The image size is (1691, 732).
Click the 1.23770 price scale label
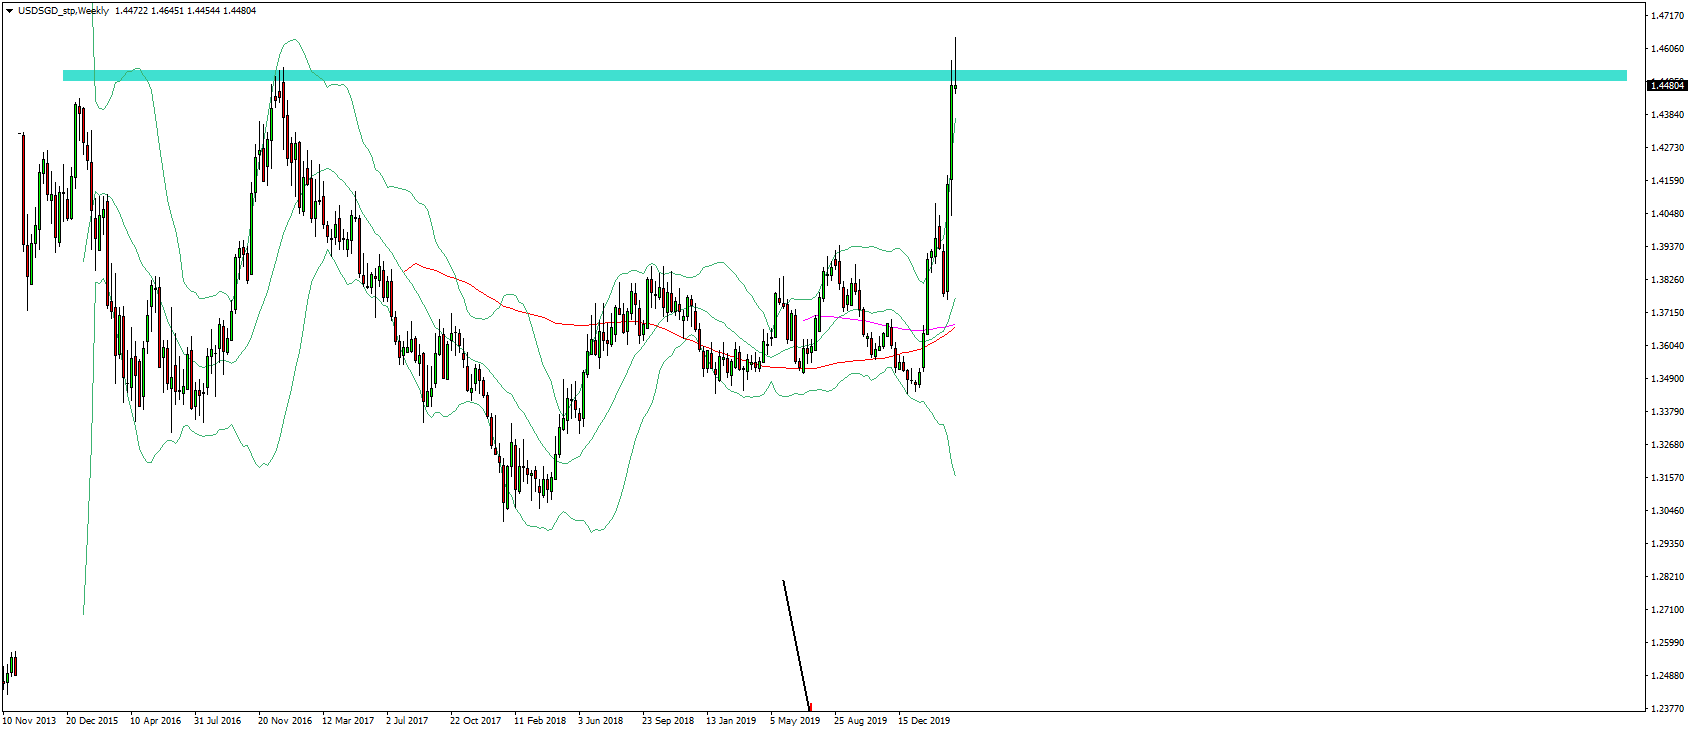(1669, 709)
